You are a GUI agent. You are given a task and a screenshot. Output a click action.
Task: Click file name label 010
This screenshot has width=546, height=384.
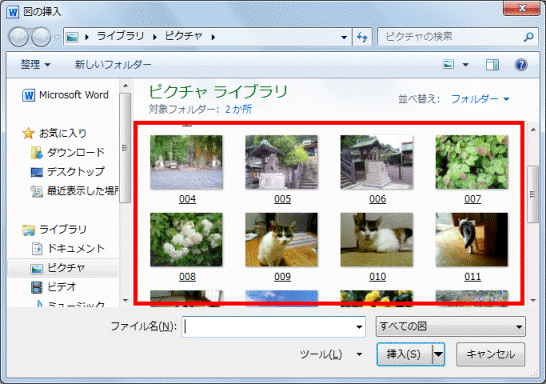click(377, 277)
